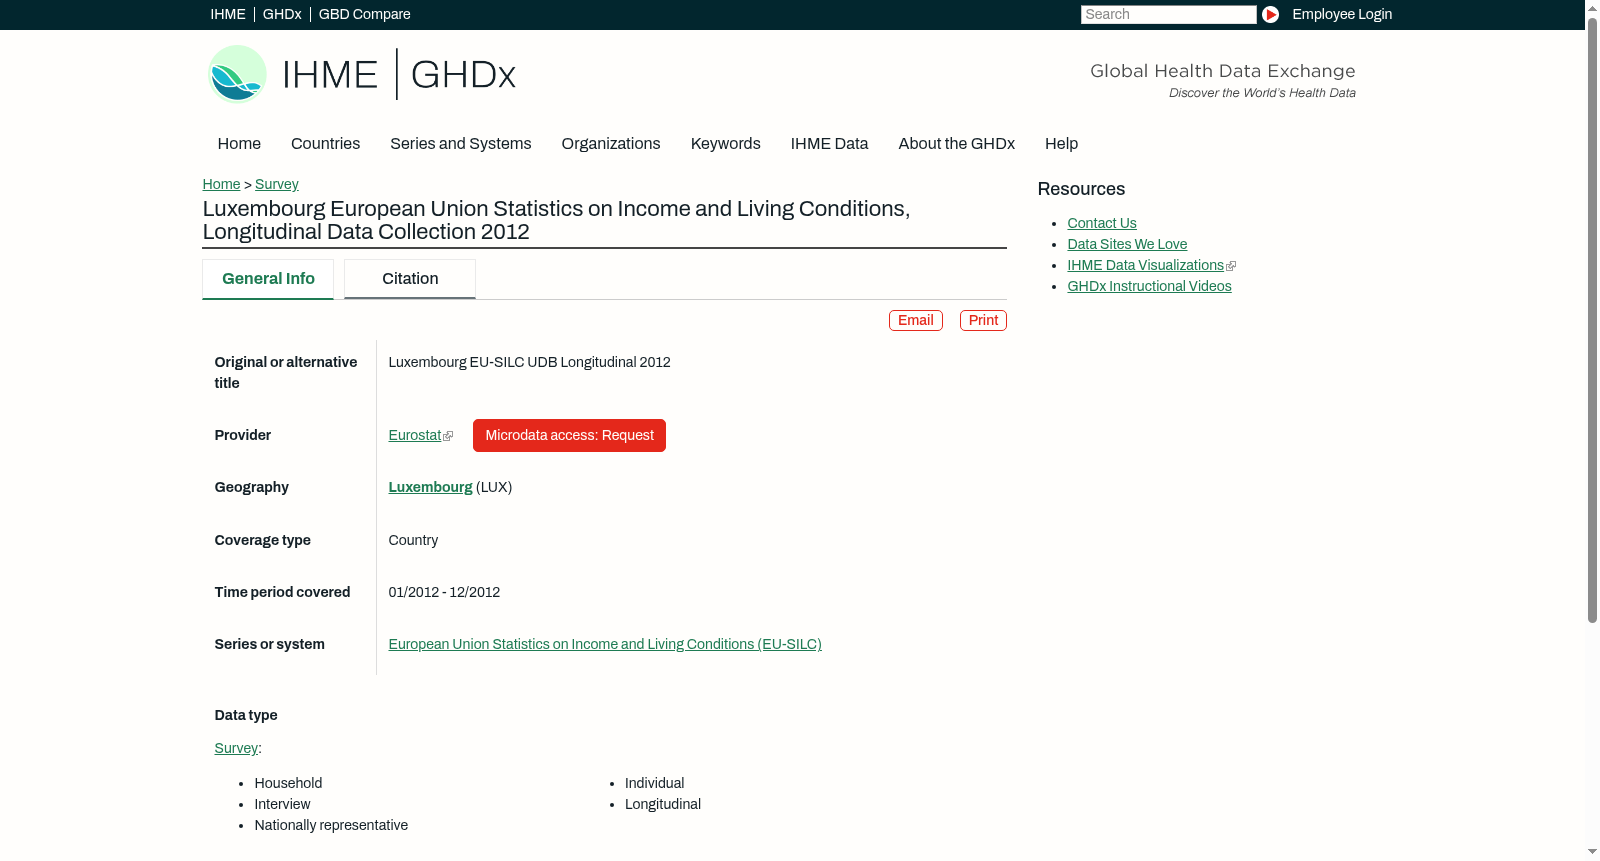The height and width of the screenshot is (861, 1600).
Task: Click the GHDx wordmark in the header
Action: tap(463, 75)
